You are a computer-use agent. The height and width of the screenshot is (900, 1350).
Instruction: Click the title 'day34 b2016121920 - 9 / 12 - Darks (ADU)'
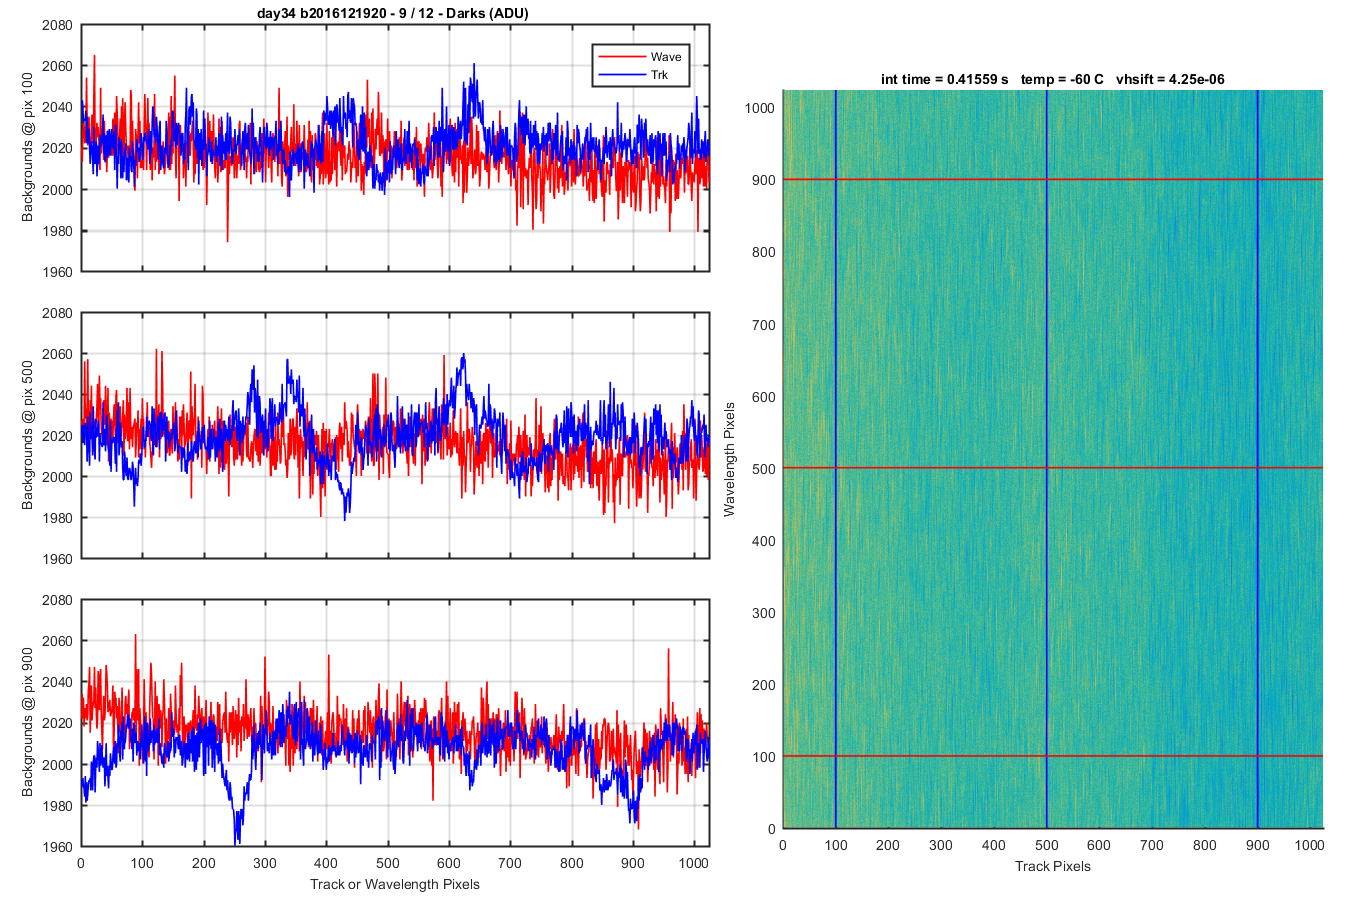click(393, 13)
